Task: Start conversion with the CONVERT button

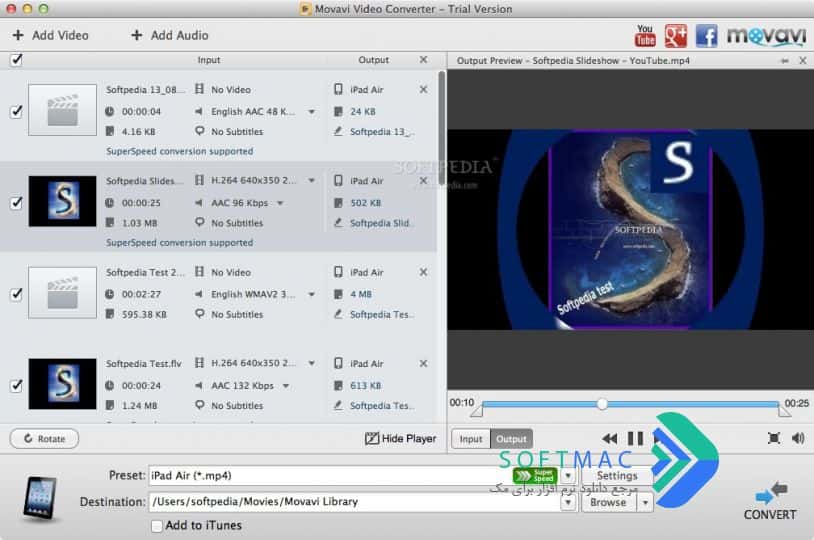Action: (x=770, y=502)
